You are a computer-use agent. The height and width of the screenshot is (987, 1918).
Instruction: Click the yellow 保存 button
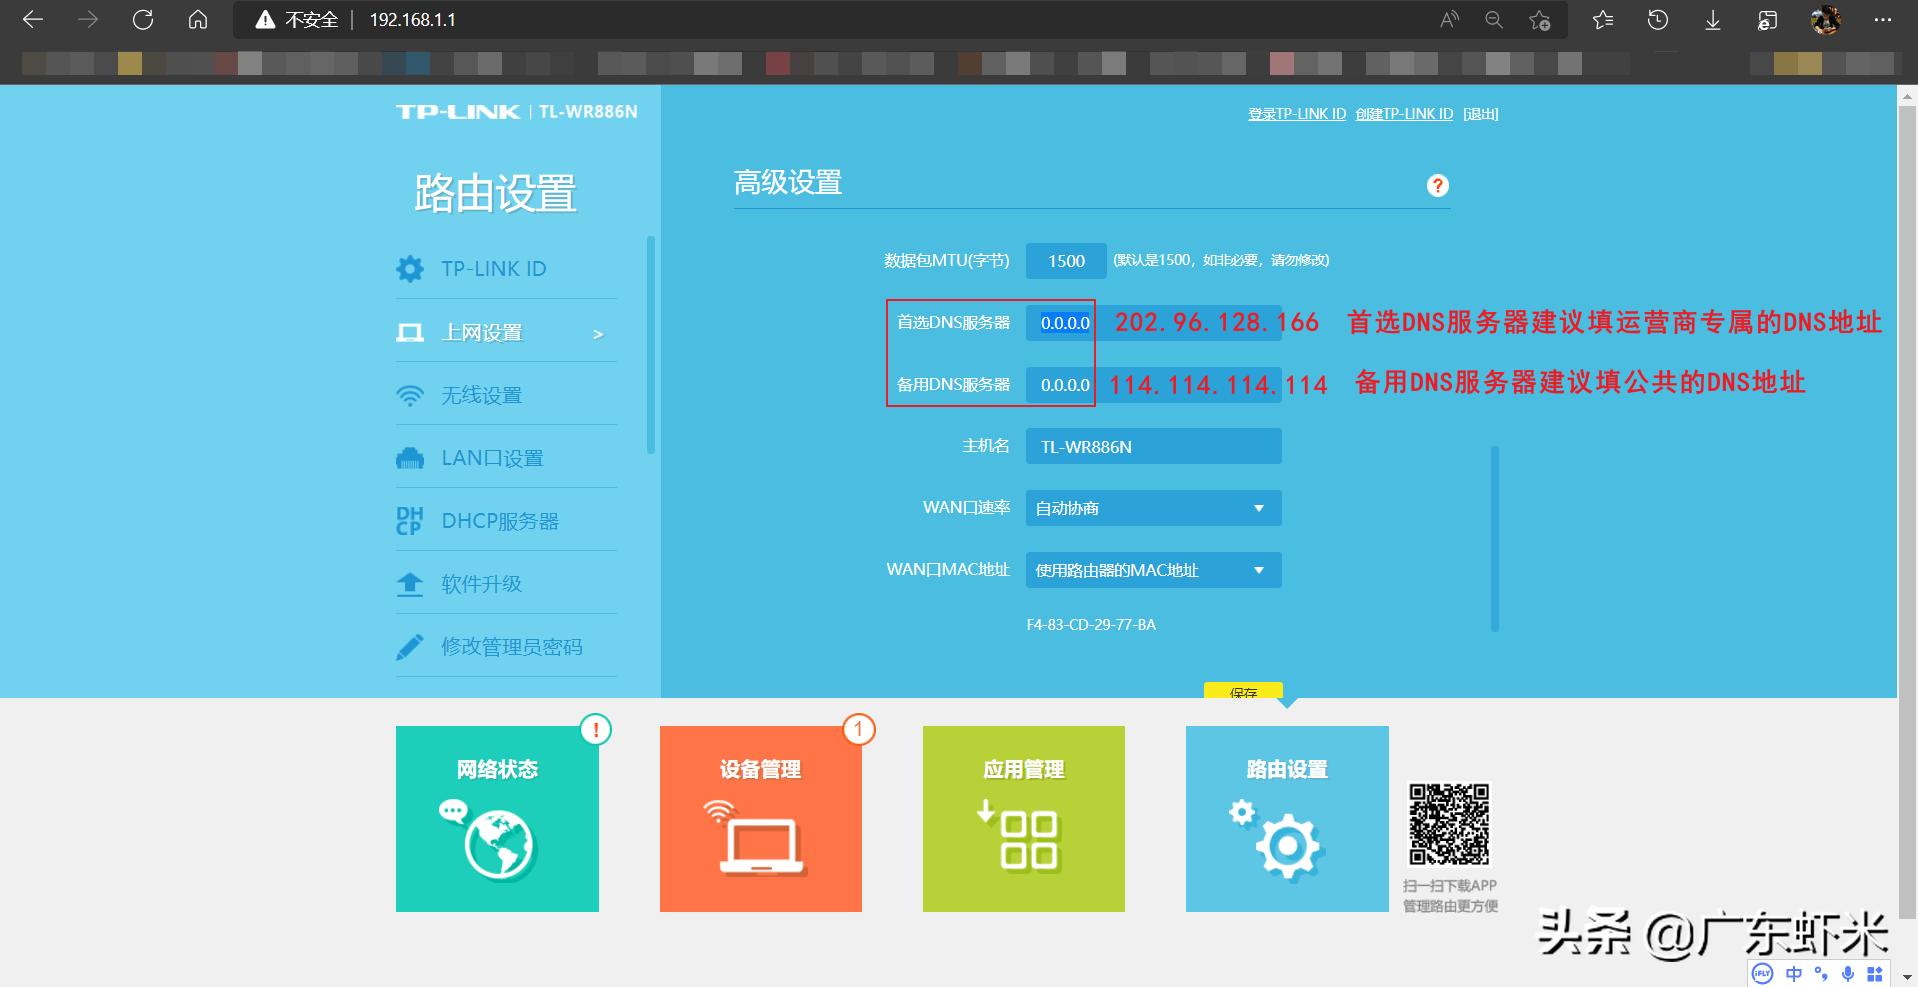(1243, 691)
